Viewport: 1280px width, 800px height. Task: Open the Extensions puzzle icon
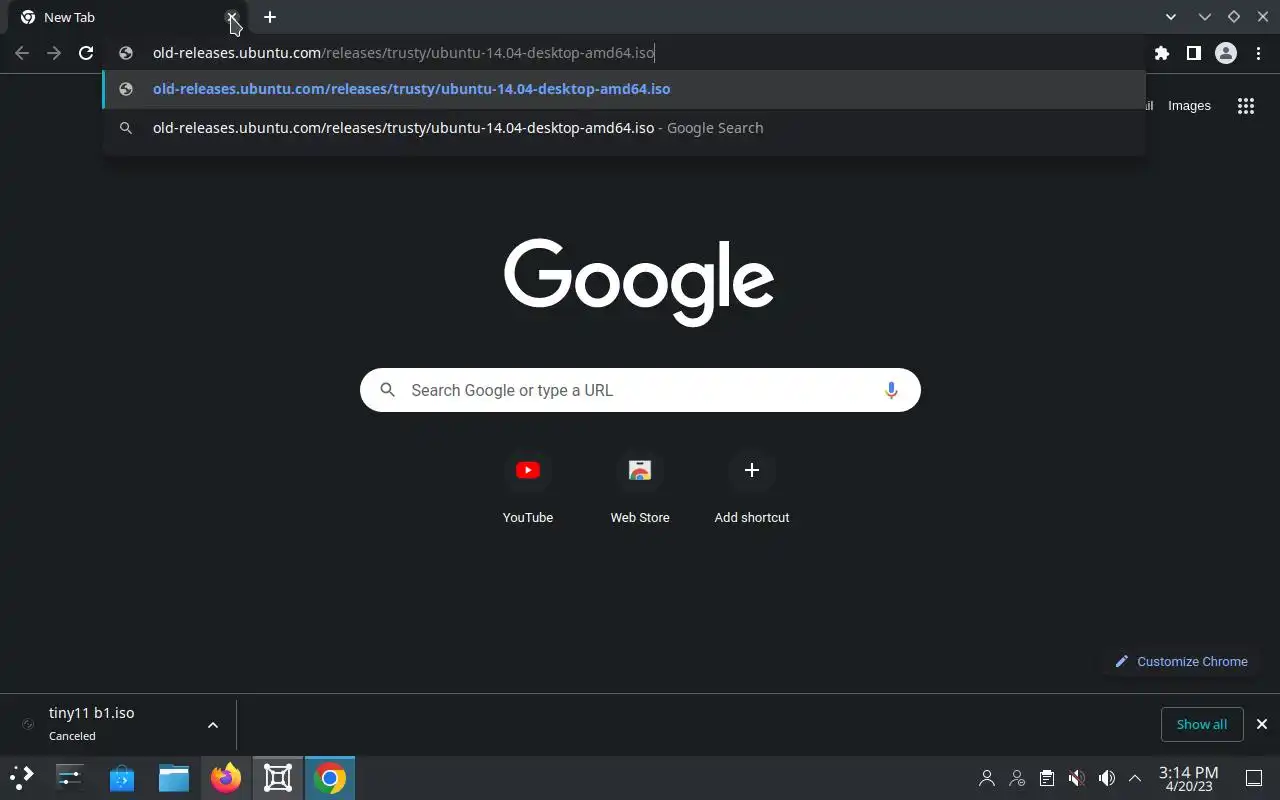1161,53
